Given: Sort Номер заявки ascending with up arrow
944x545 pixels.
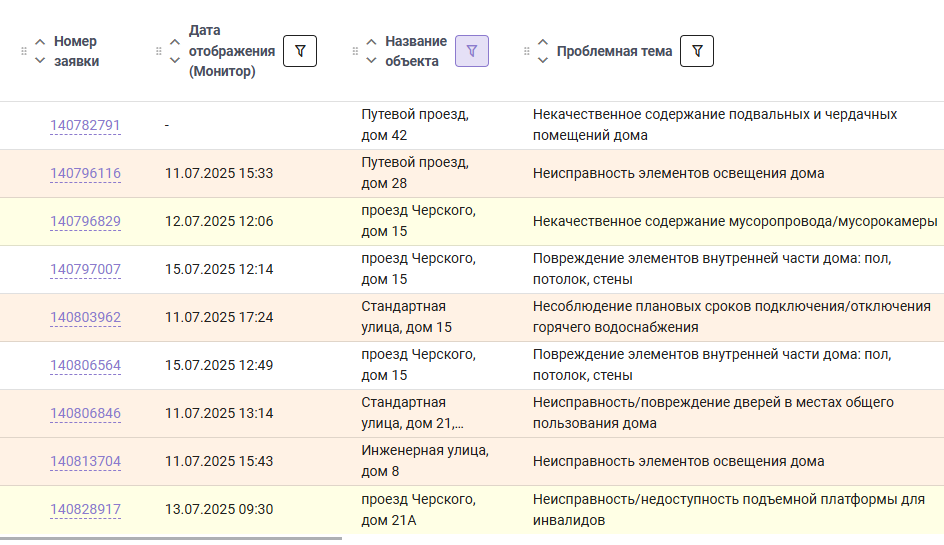Looking at the screenshot, I should [x=40, y=42].
